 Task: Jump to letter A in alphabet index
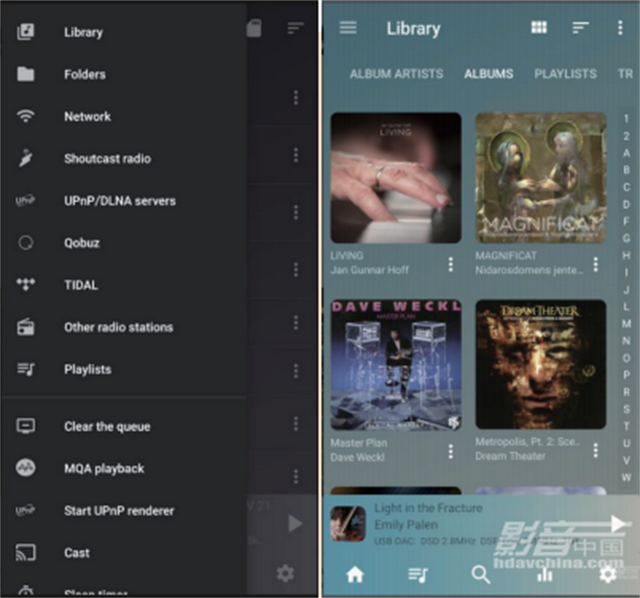tap(626, 153)
